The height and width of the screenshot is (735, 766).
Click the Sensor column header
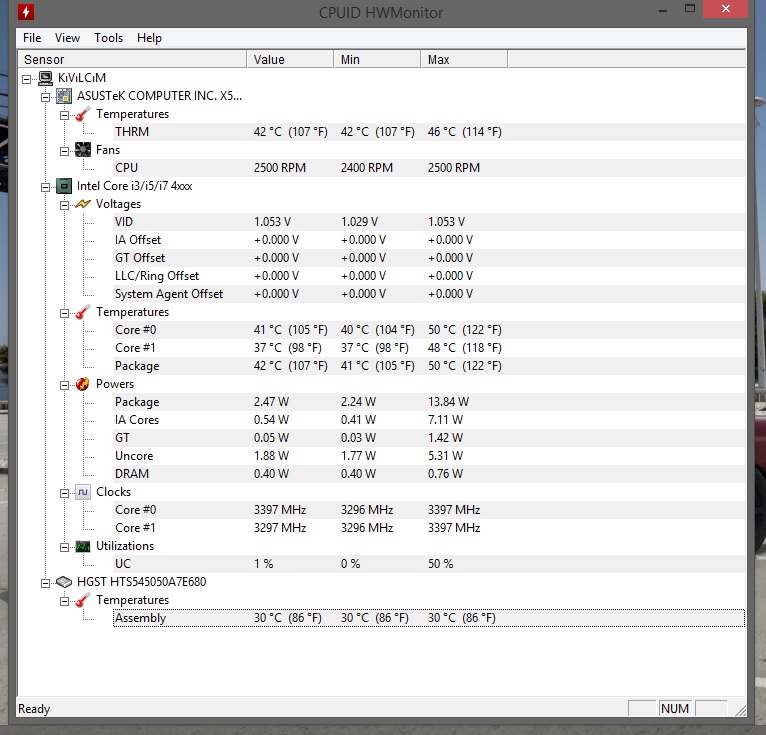click(x=132, y=59)
